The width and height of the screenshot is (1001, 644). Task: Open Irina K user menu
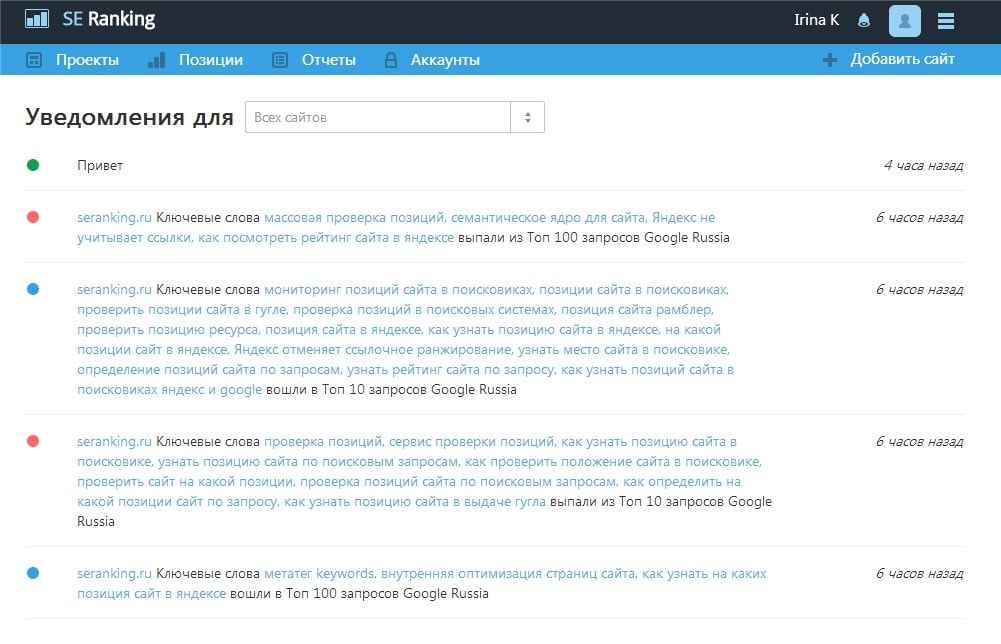[816, 20]
